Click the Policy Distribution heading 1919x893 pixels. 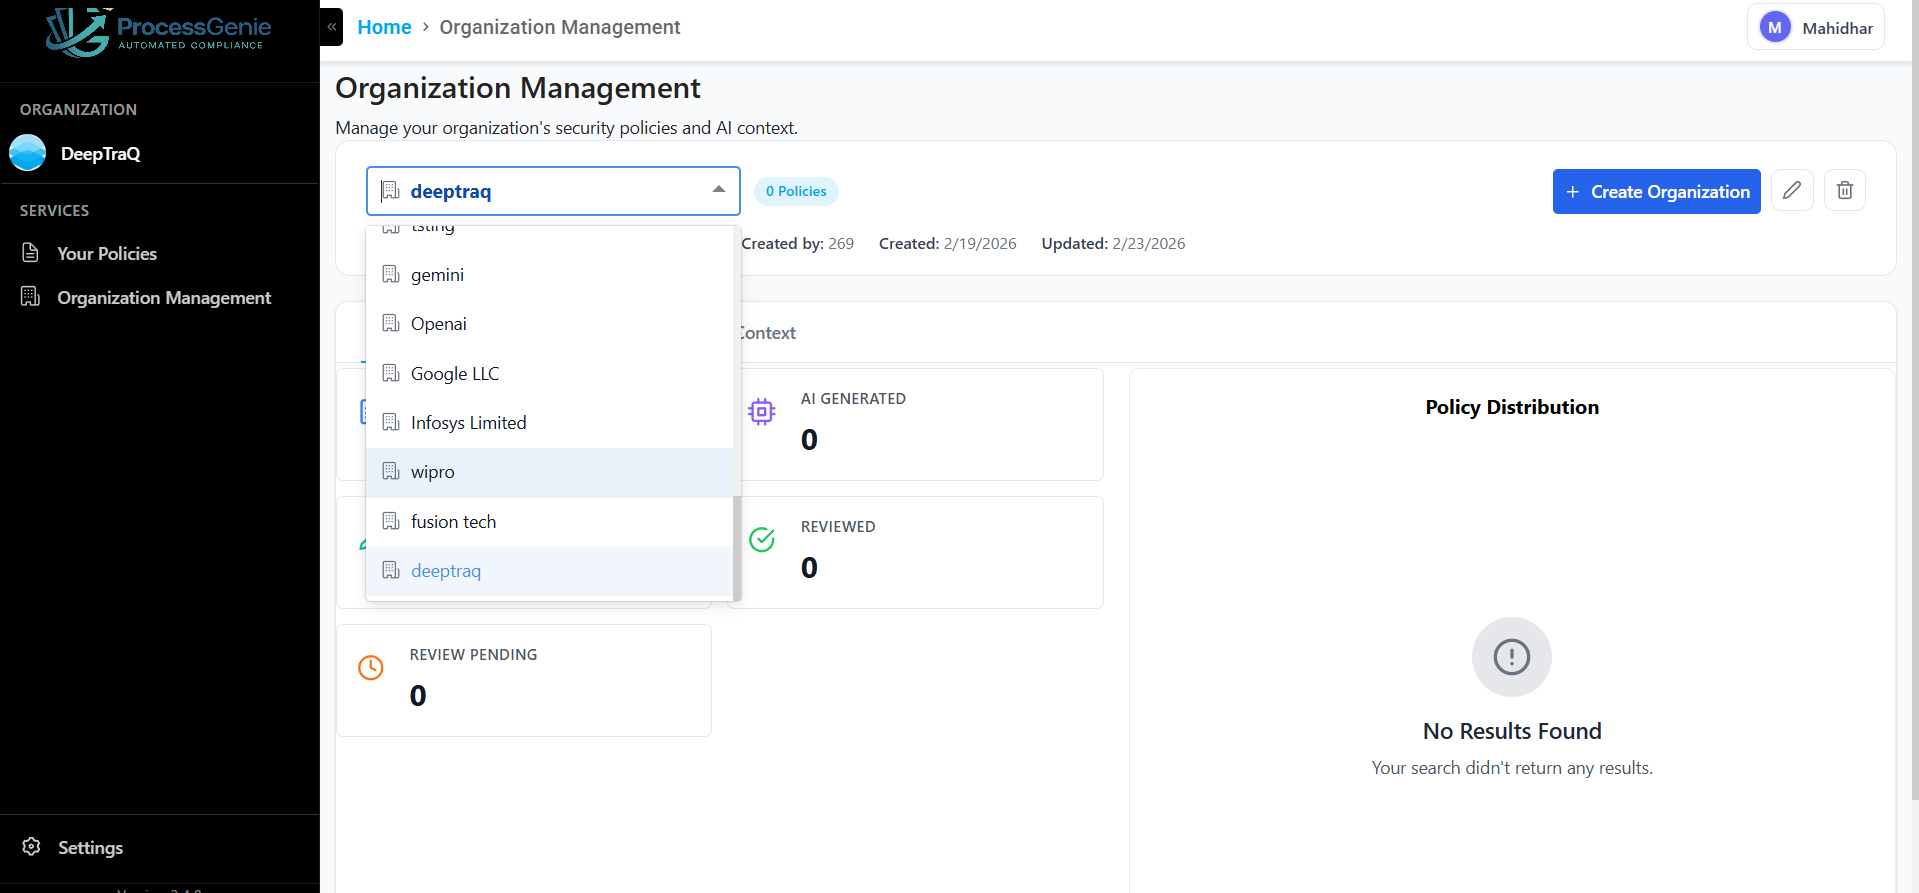point(1512,407)
